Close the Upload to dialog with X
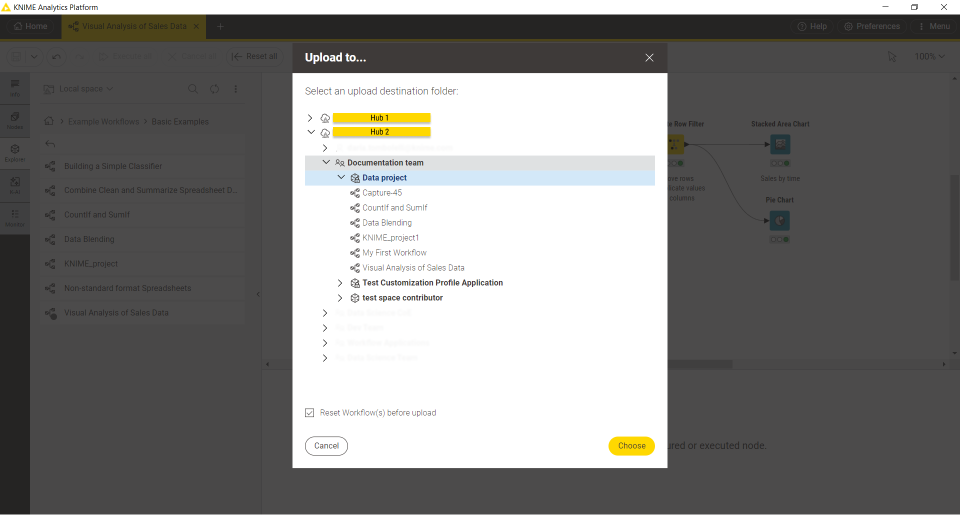 tap(649, 58)
